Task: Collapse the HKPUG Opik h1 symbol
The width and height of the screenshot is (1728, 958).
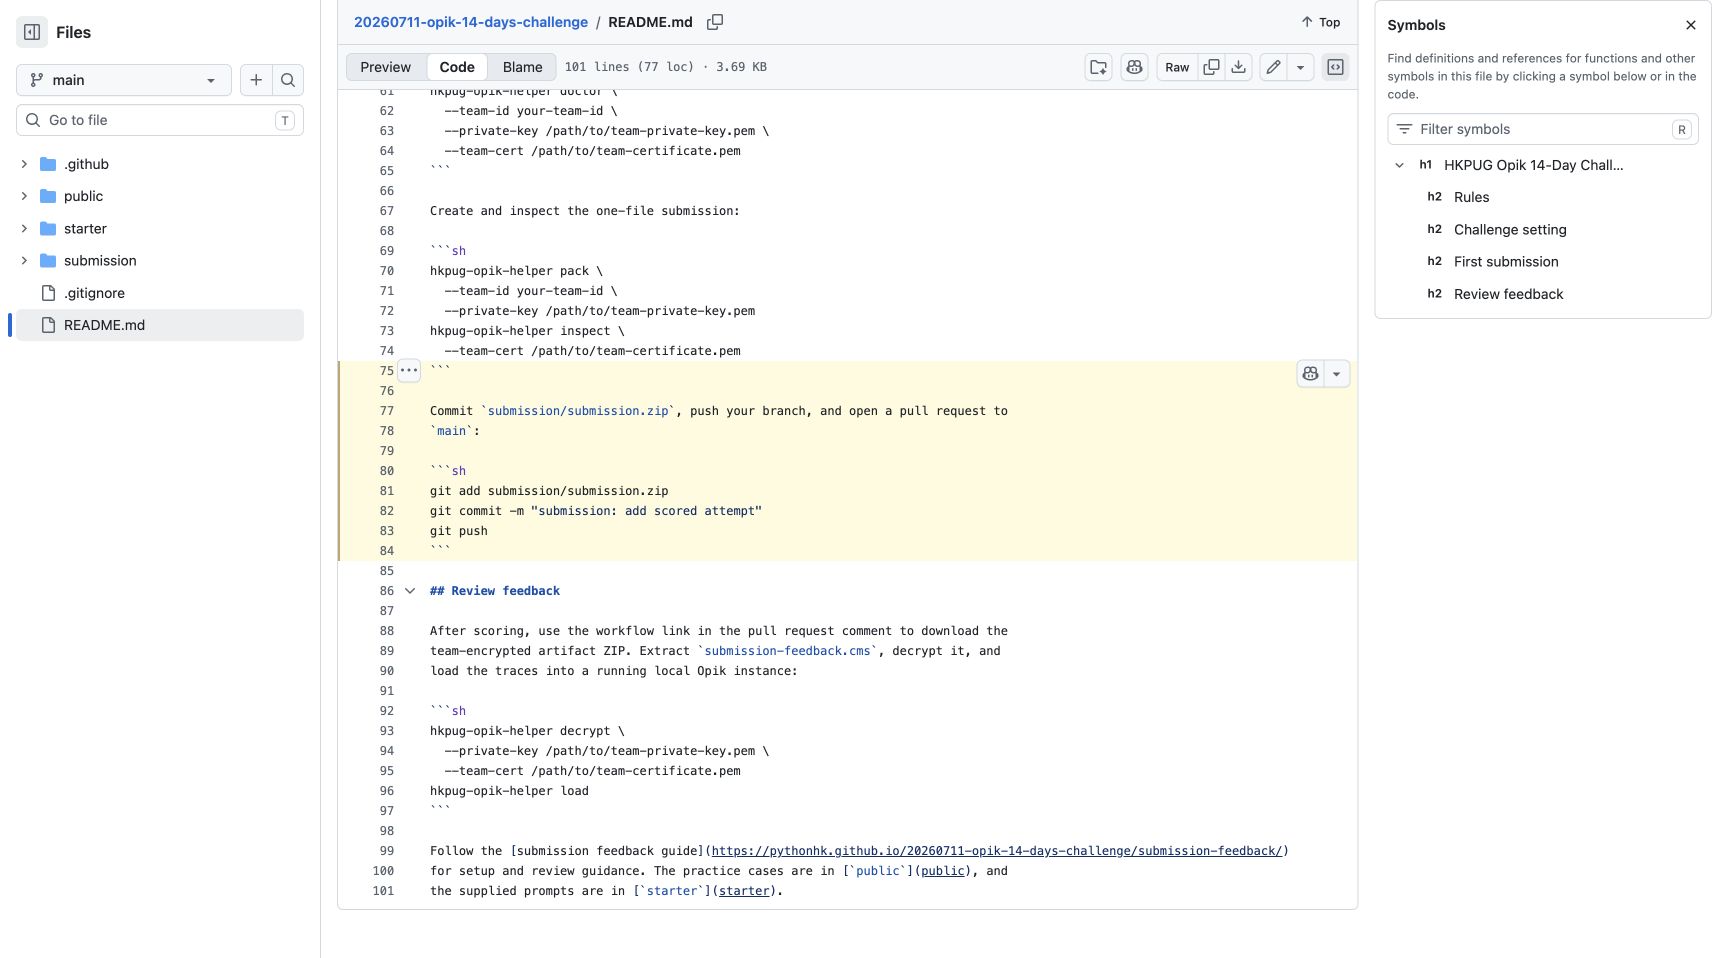Action: coord(1399,165)
